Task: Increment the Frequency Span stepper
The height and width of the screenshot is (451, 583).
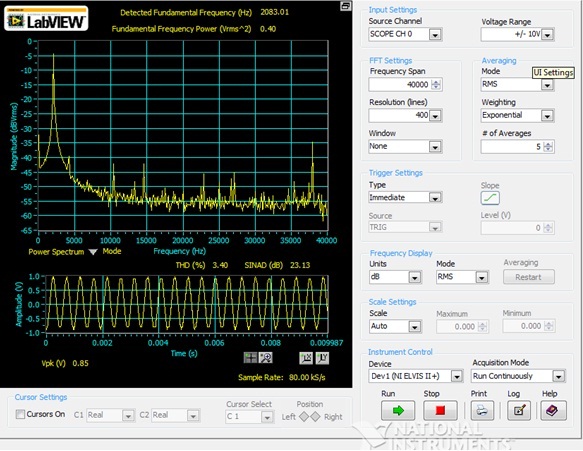Action: [436, 82]
